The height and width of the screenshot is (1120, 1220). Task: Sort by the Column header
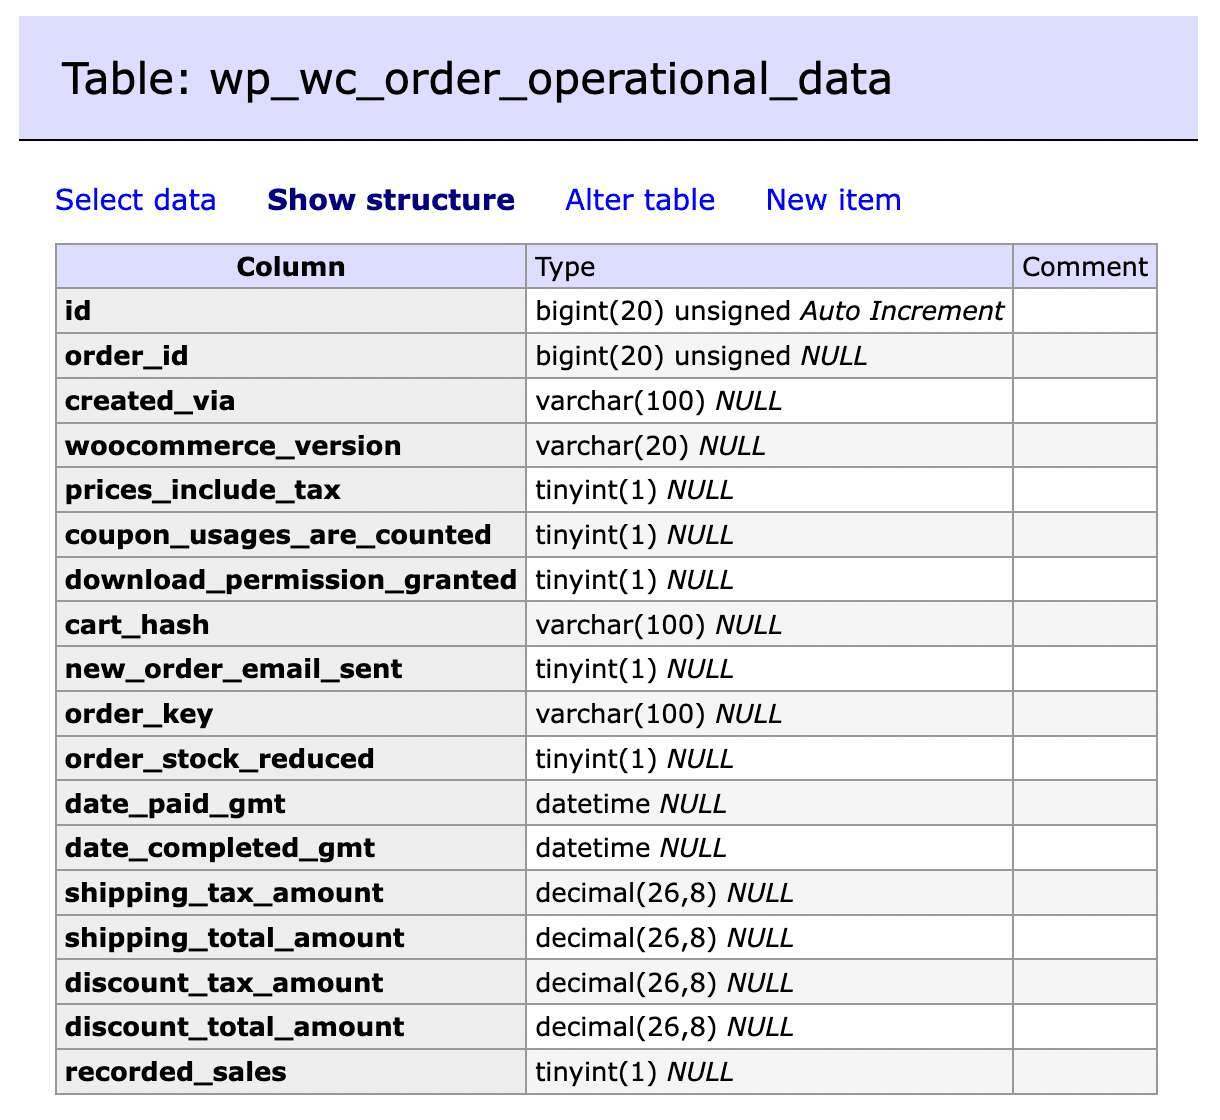[290, 266]
